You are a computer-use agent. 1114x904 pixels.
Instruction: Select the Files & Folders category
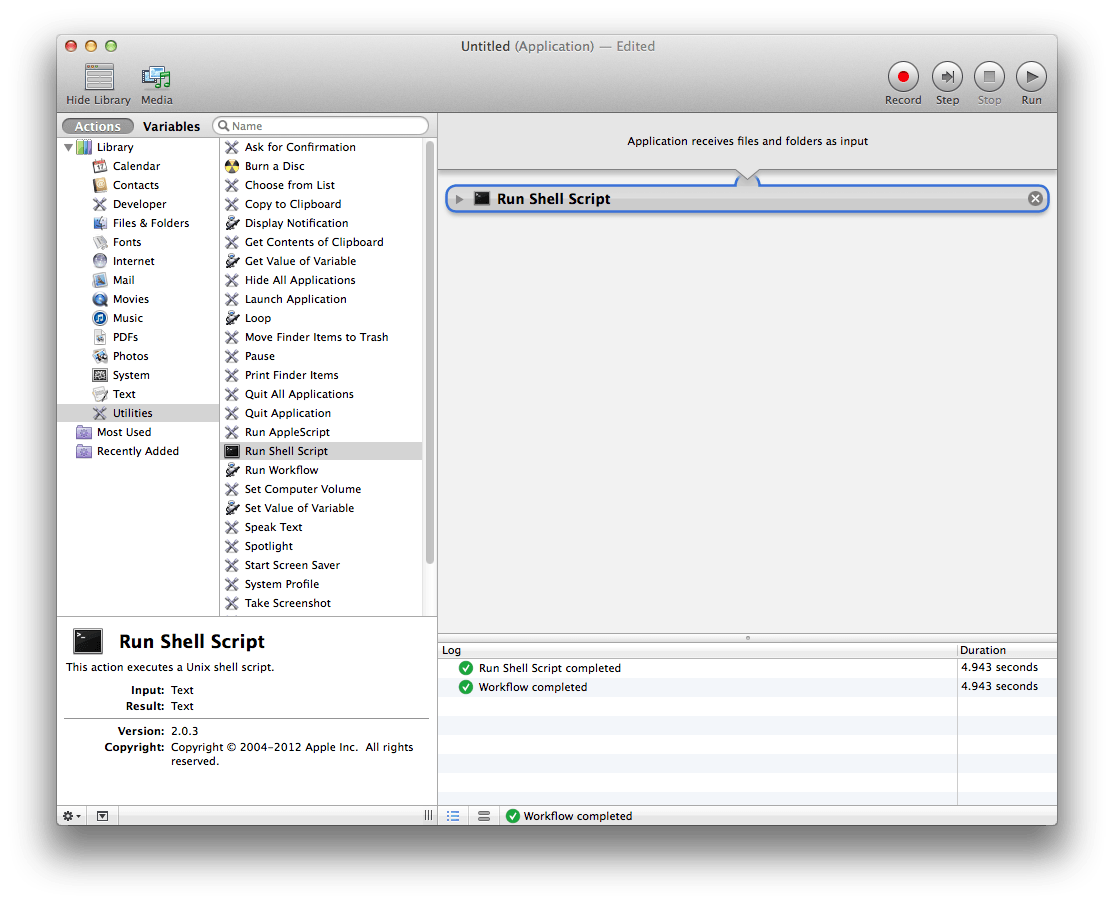150,223
